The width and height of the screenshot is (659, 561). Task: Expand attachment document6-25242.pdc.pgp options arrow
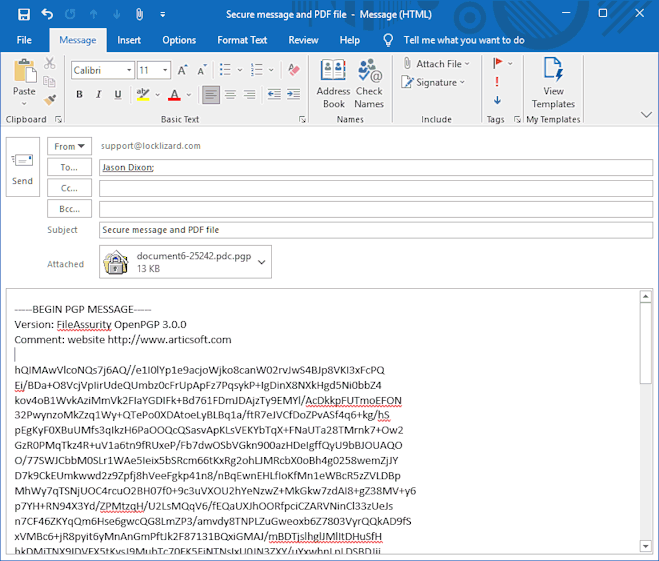[x=261, y=262]
